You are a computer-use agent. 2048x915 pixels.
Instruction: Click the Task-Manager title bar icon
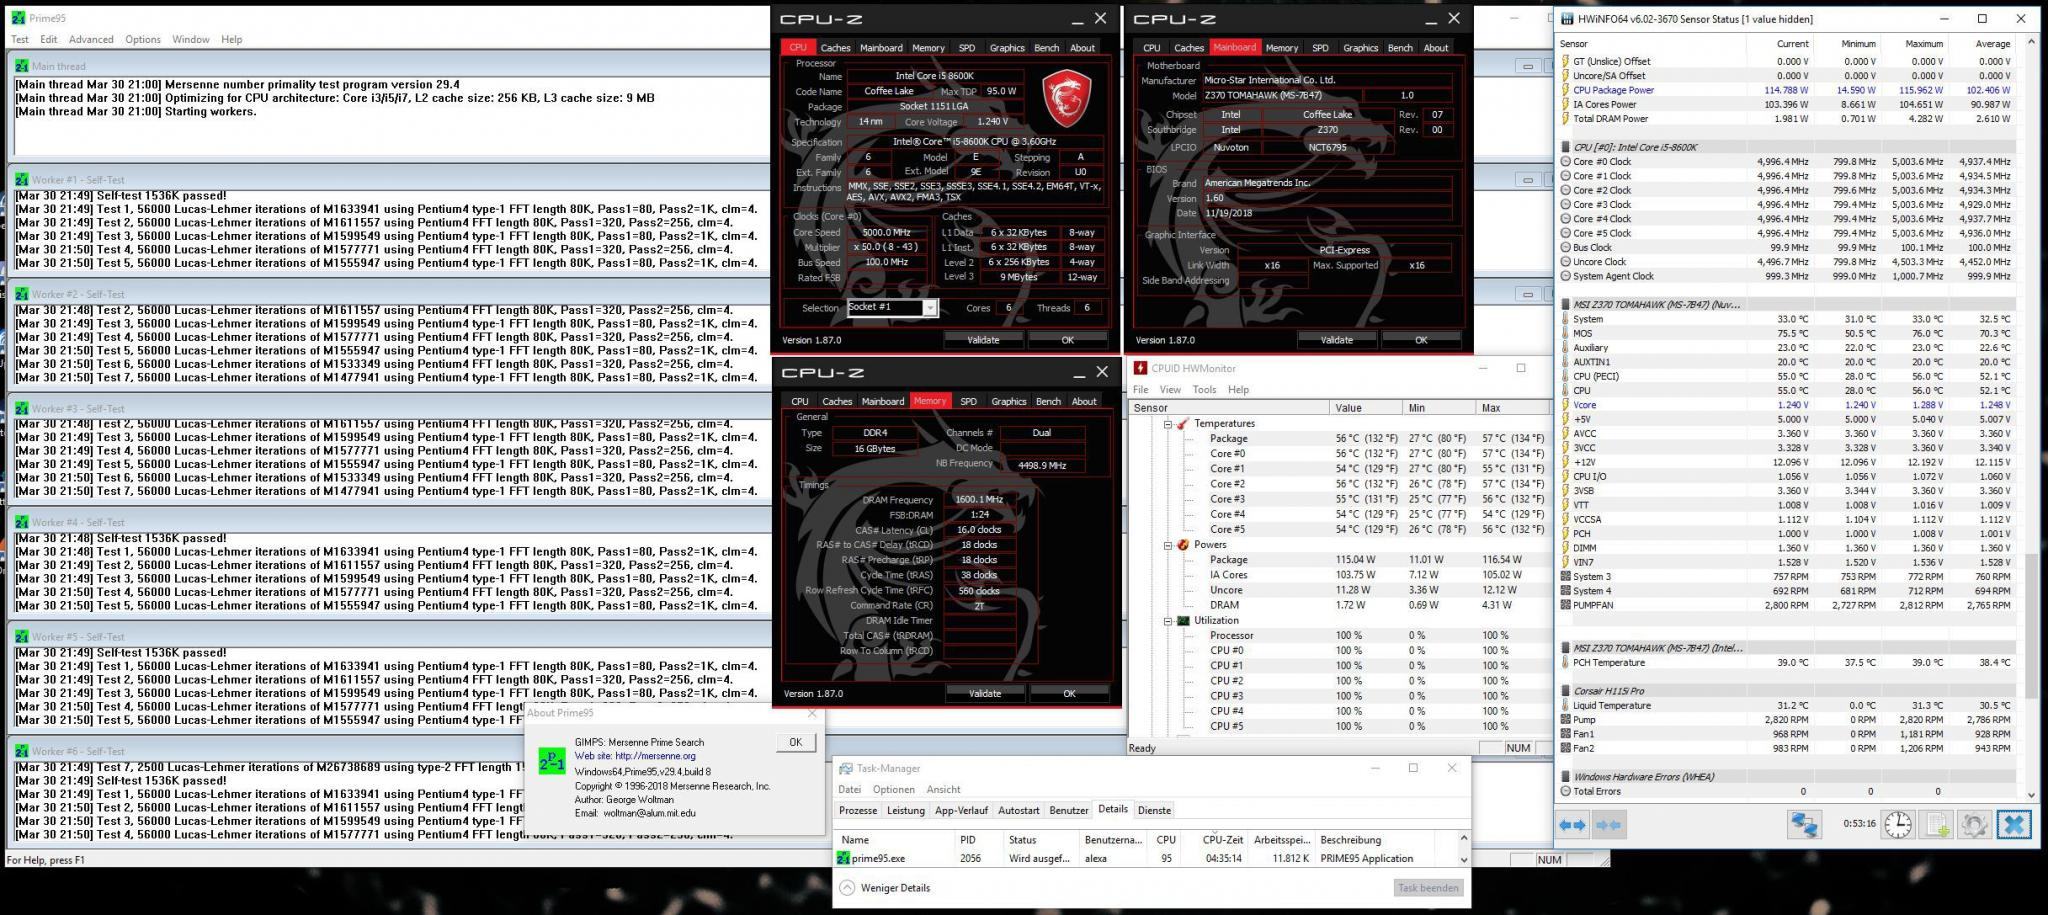pyautogui.click(x=846, y=769)
